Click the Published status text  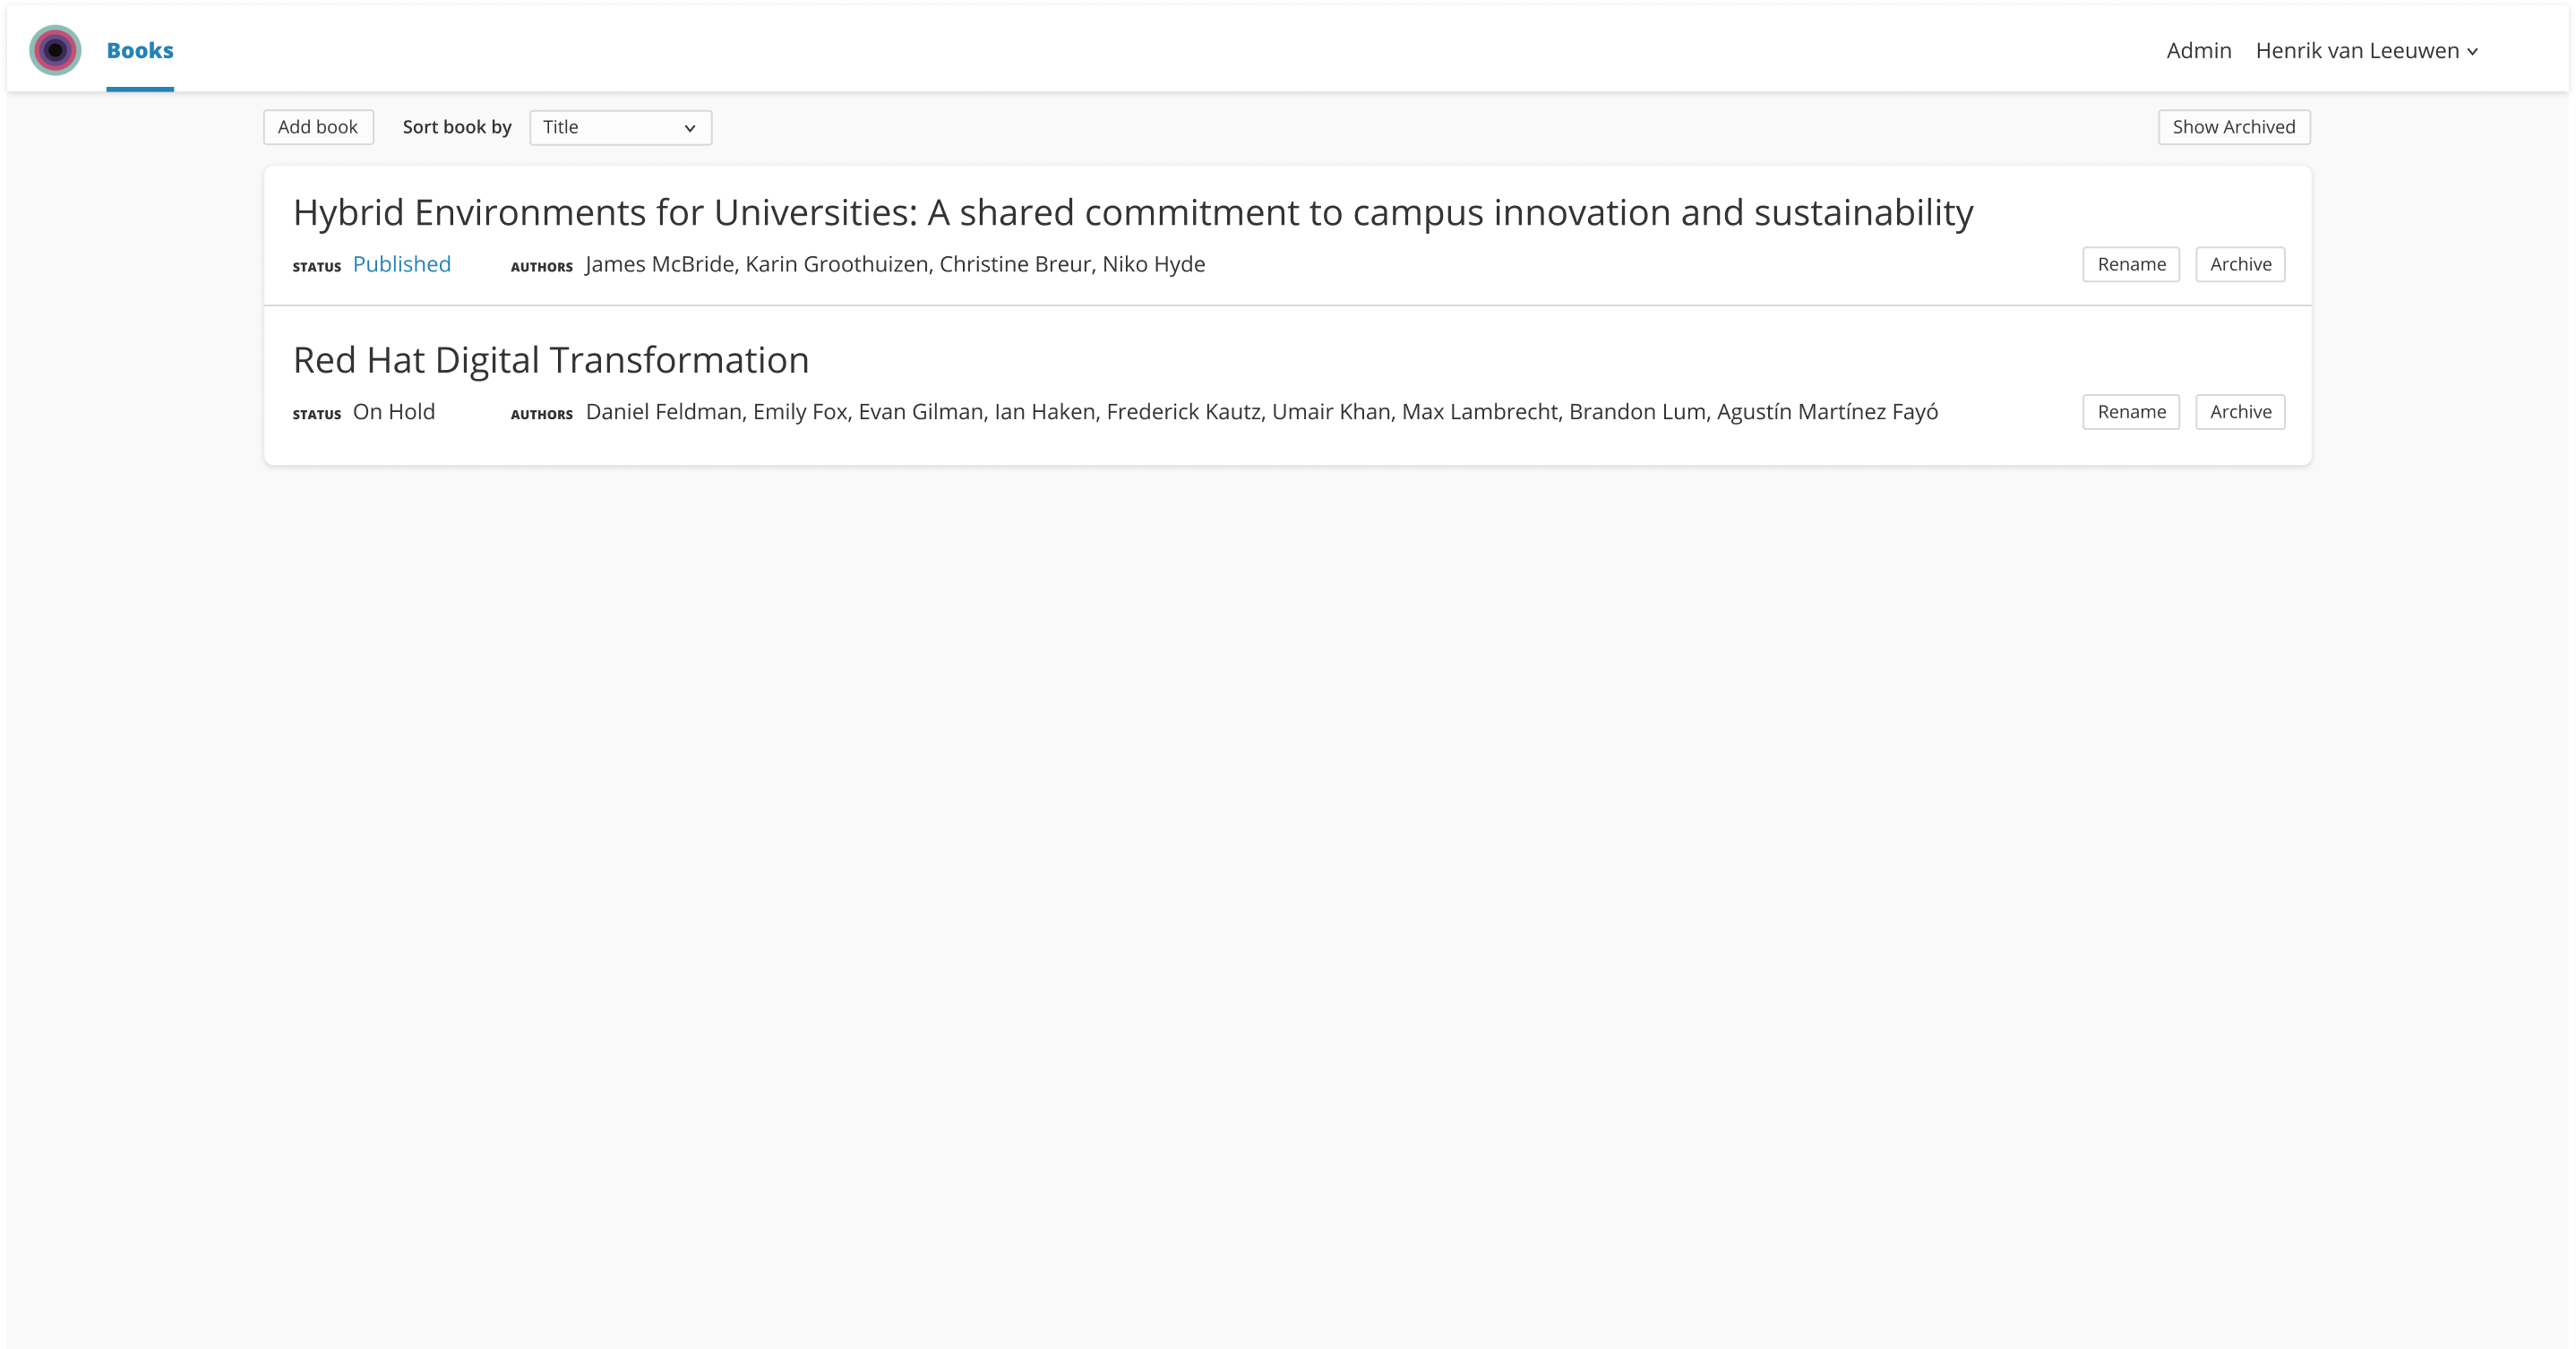(x=402, y=264)
